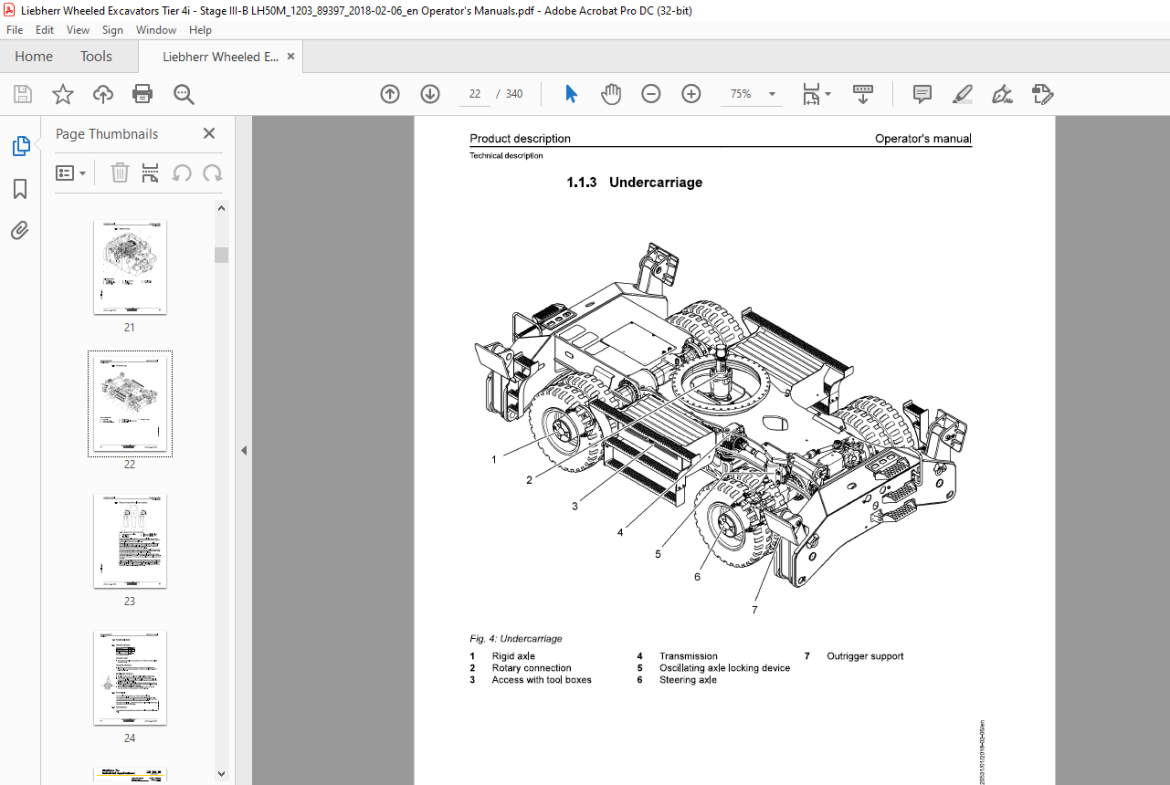Open the Window menu

[x=155, y=30]
